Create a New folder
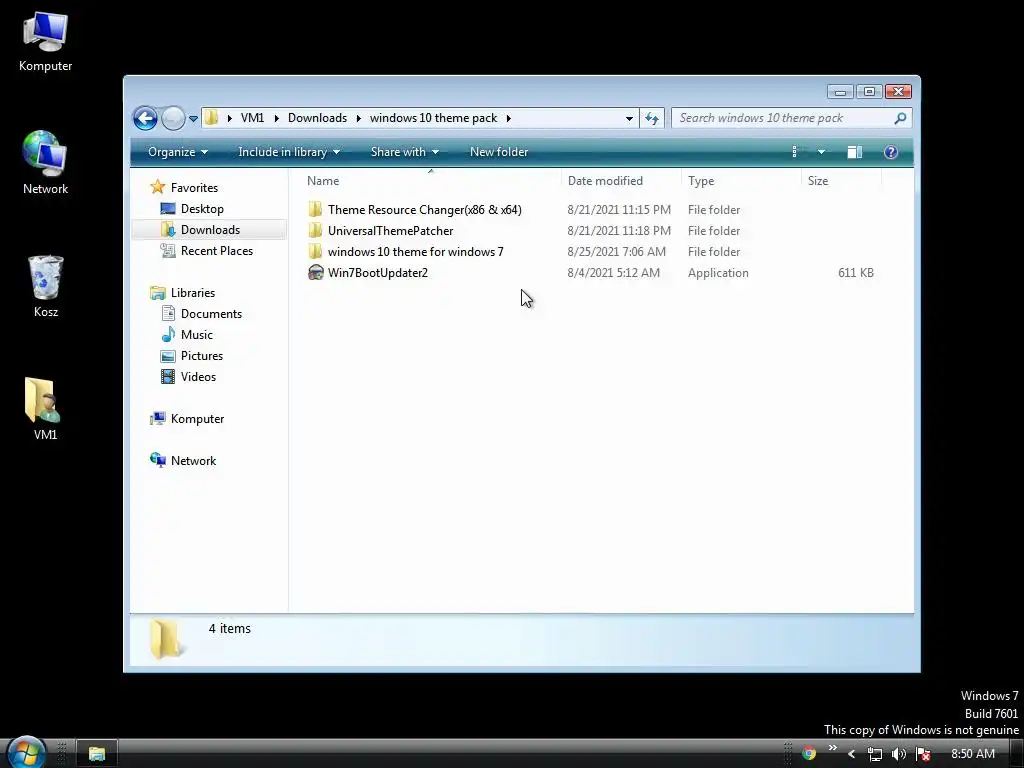Viewport: 1024px width, 768px height. tap(499, 152)
